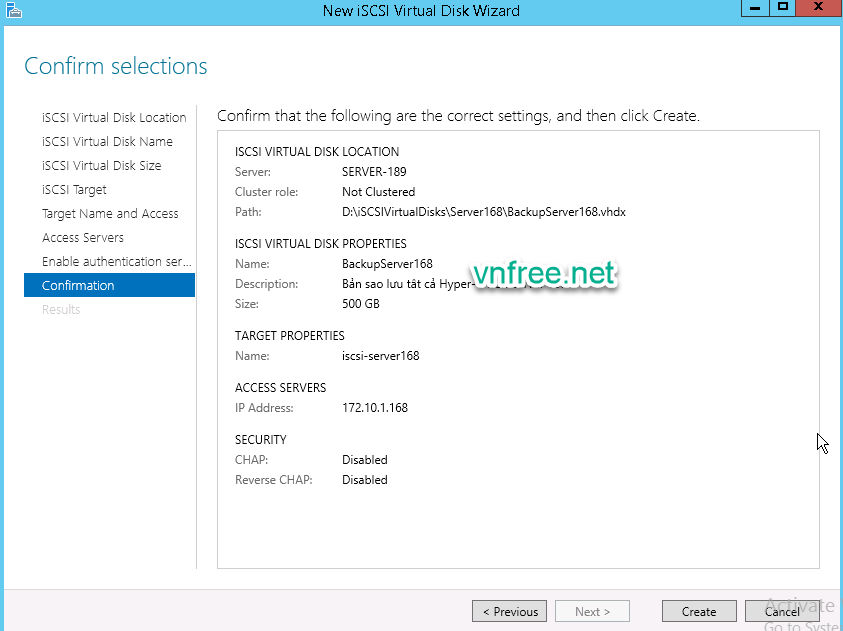The height and width of the screenshot is (631, 843).
Task: Jump to the iSCSI Virtual Disk Size step
Action: coord(101,166)
